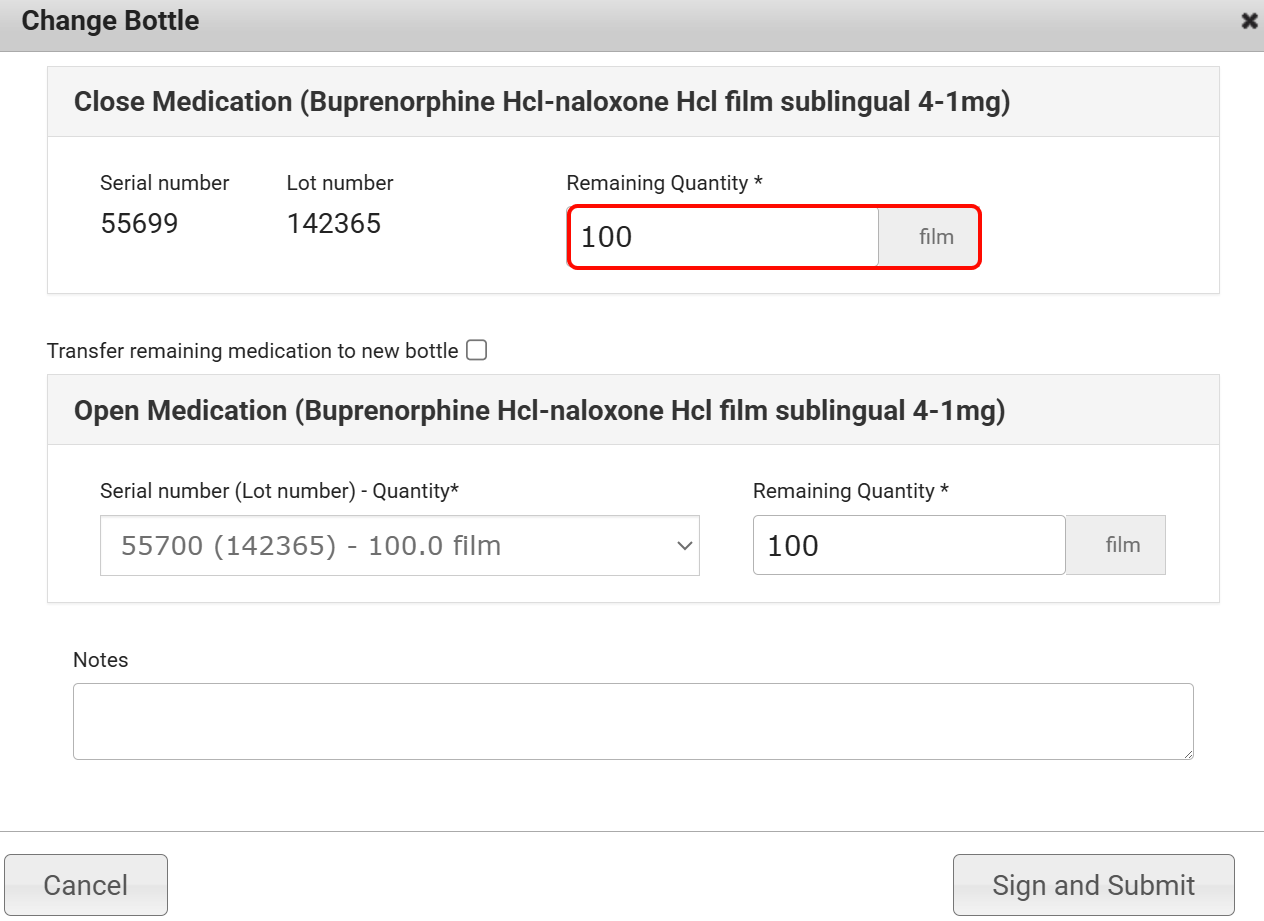
Task: Click the film unit tag in Close Medication
Action: pos(936,237)
